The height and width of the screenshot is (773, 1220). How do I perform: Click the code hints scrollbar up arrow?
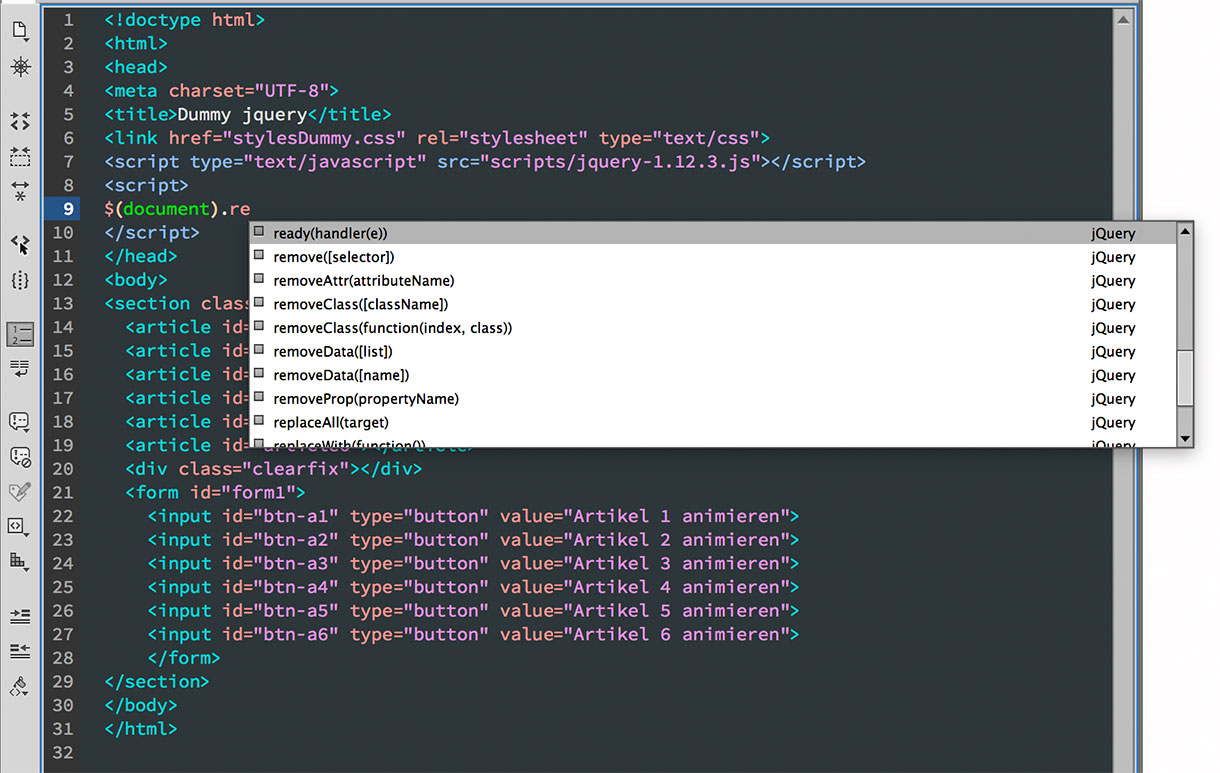coord(1185,231)
